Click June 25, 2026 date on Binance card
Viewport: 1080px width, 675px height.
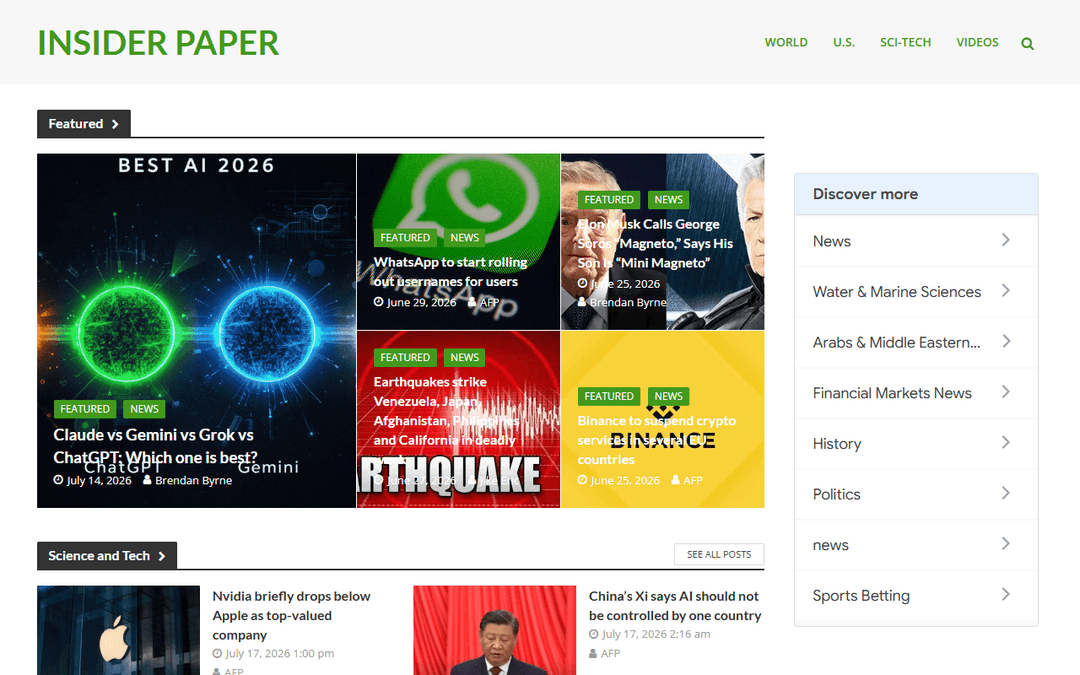coord(625,480)
